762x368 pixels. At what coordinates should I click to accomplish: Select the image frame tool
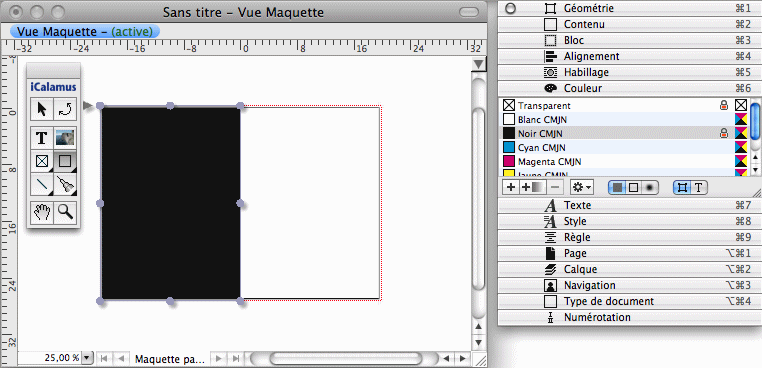[x=65, y=138]
